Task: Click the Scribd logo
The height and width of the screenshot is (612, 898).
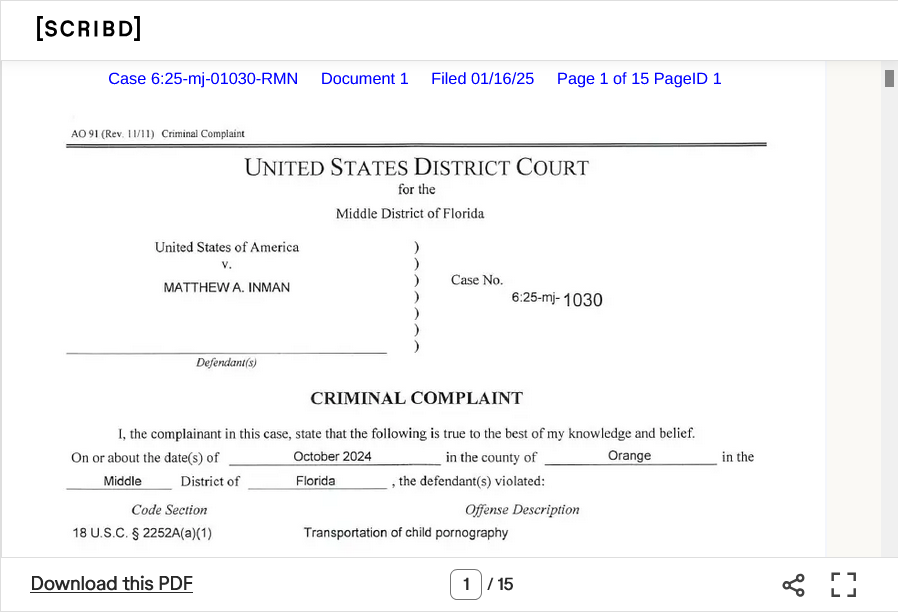Action: [x=88, y=29]
